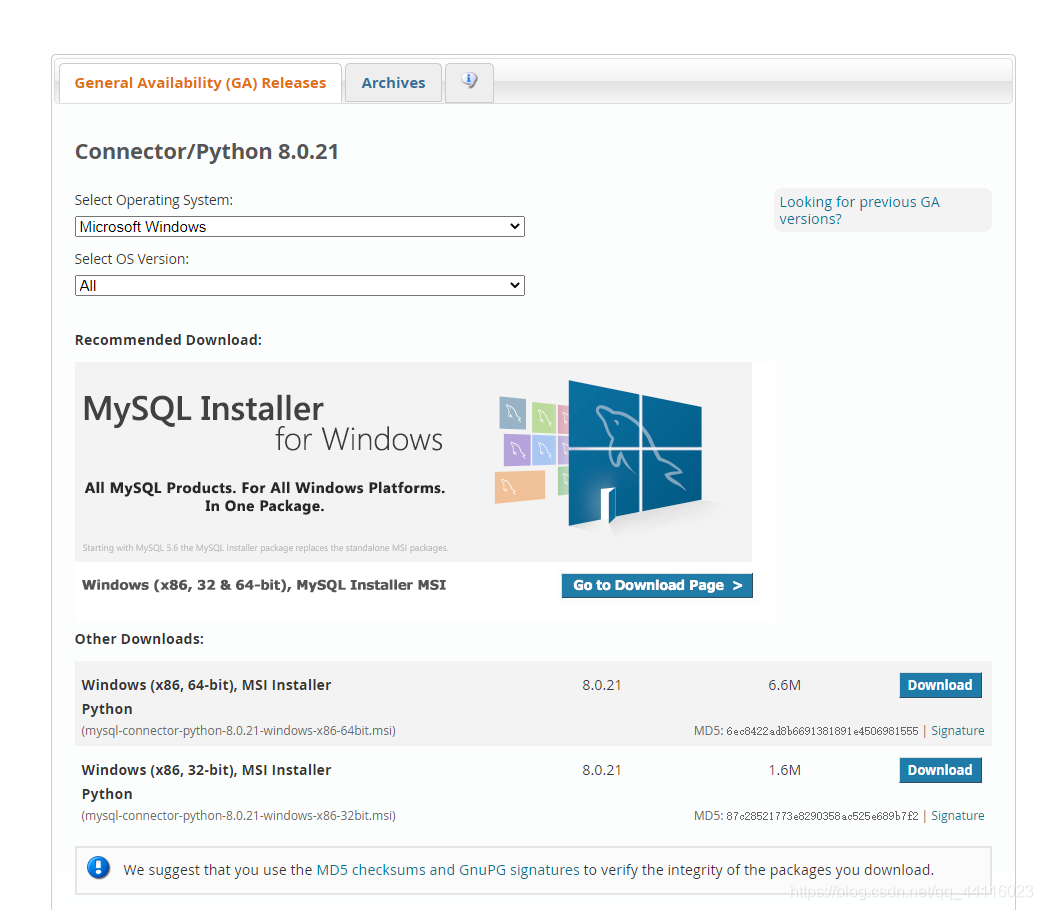Image resolution: width=1043 pixels, height=910 pixels.
Task: Click the 64-bit MSI file name text
Action: coord(239,730)
